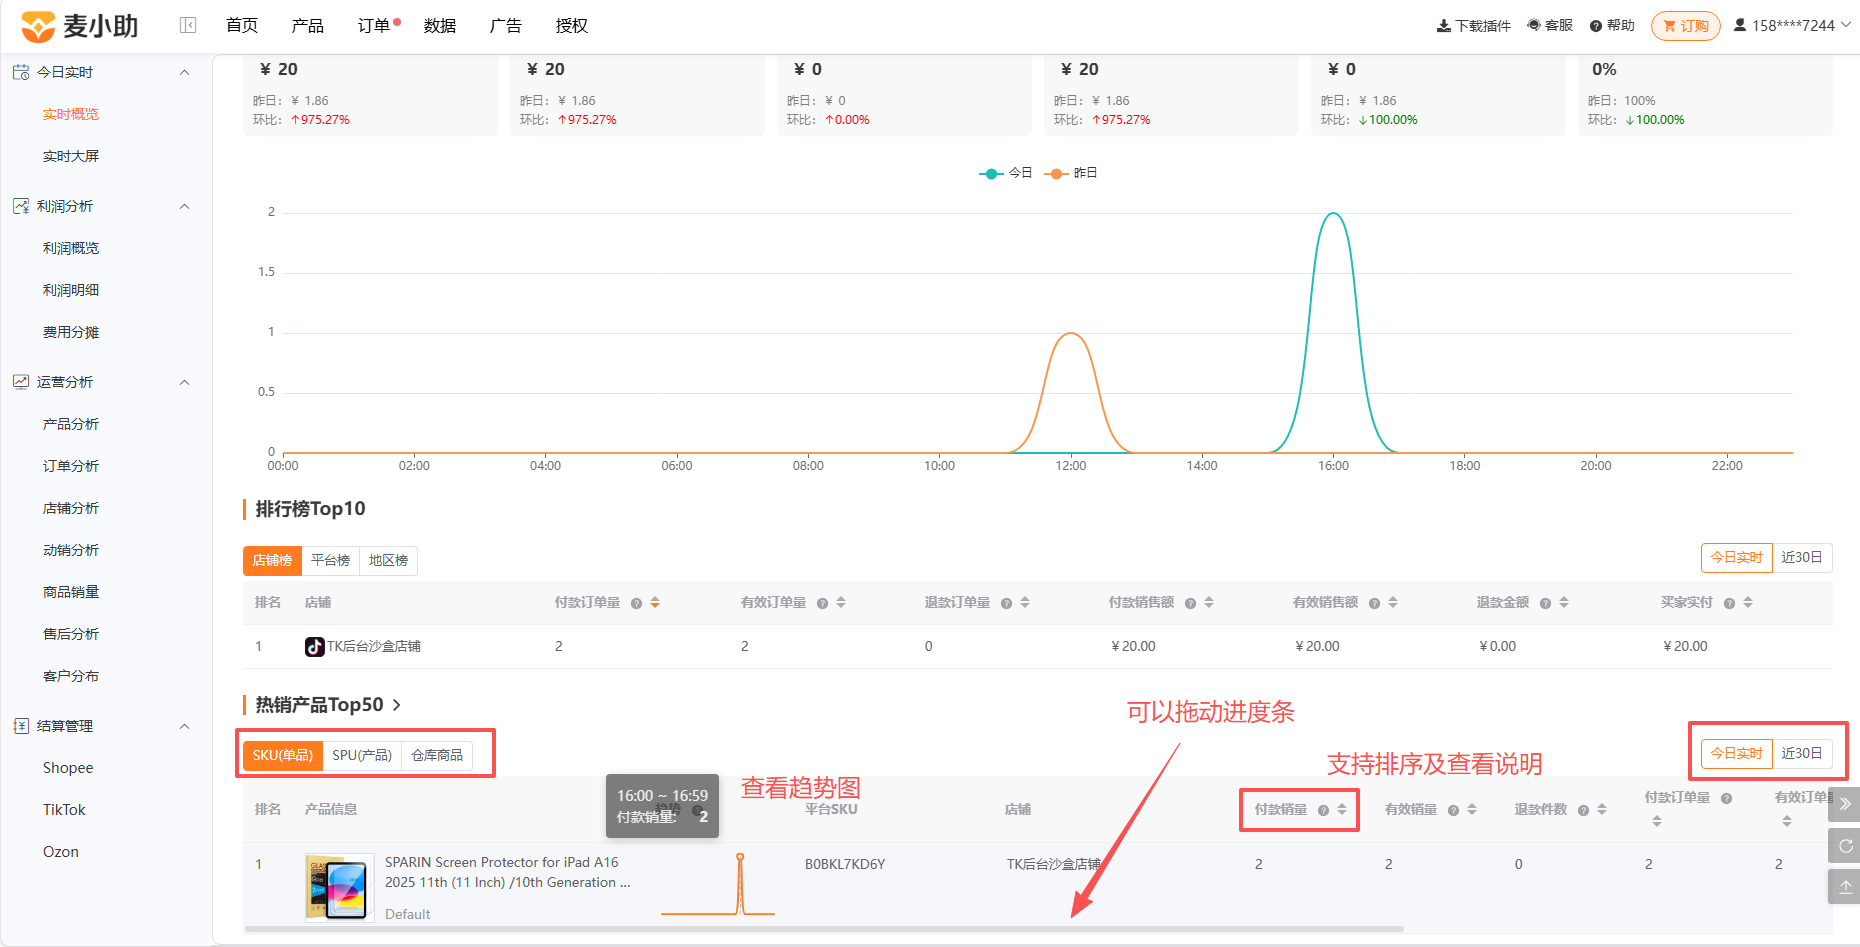
Task: Select 今日实时 for 热销产品Top50
Action: click(x=1736, y=753)
